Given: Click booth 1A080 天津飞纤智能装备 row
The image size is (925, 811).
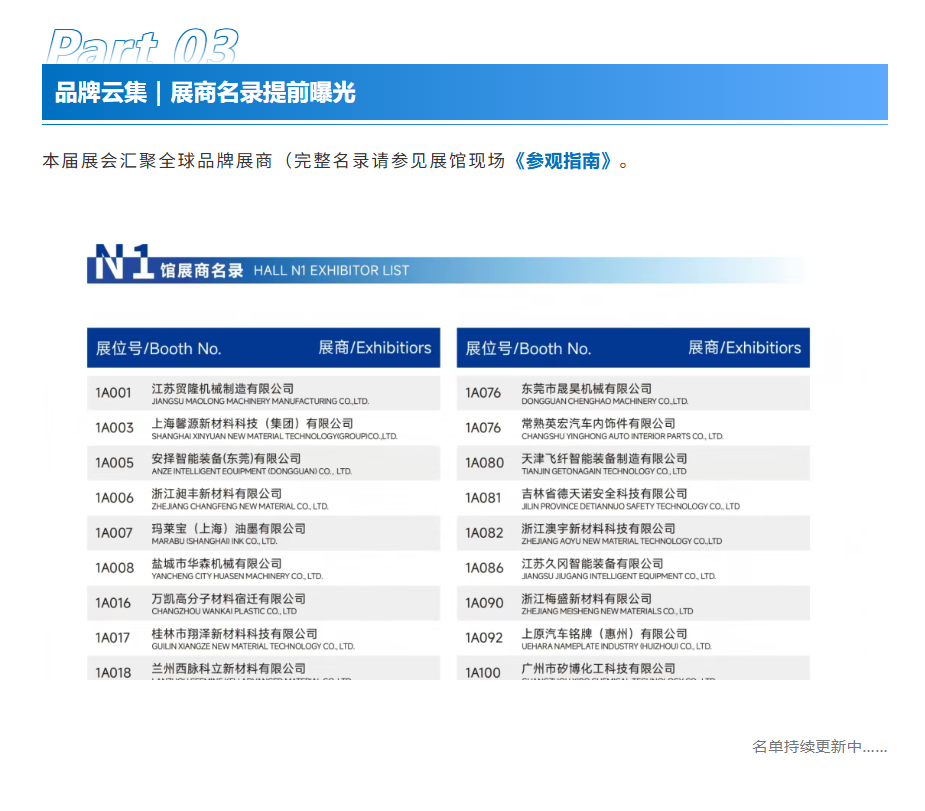Looking at the screenshot, I should click(633, 463).
